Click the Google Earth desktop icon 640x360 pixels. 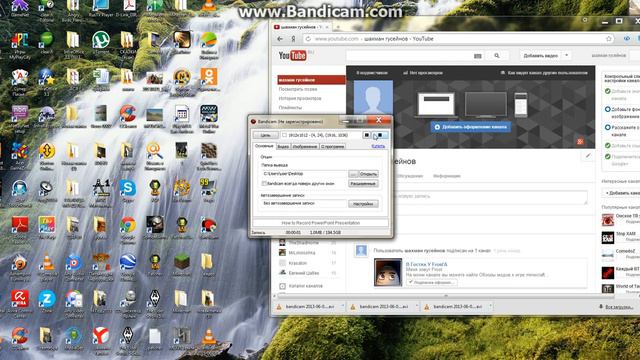pyautogui.click(x=128, y=262)
